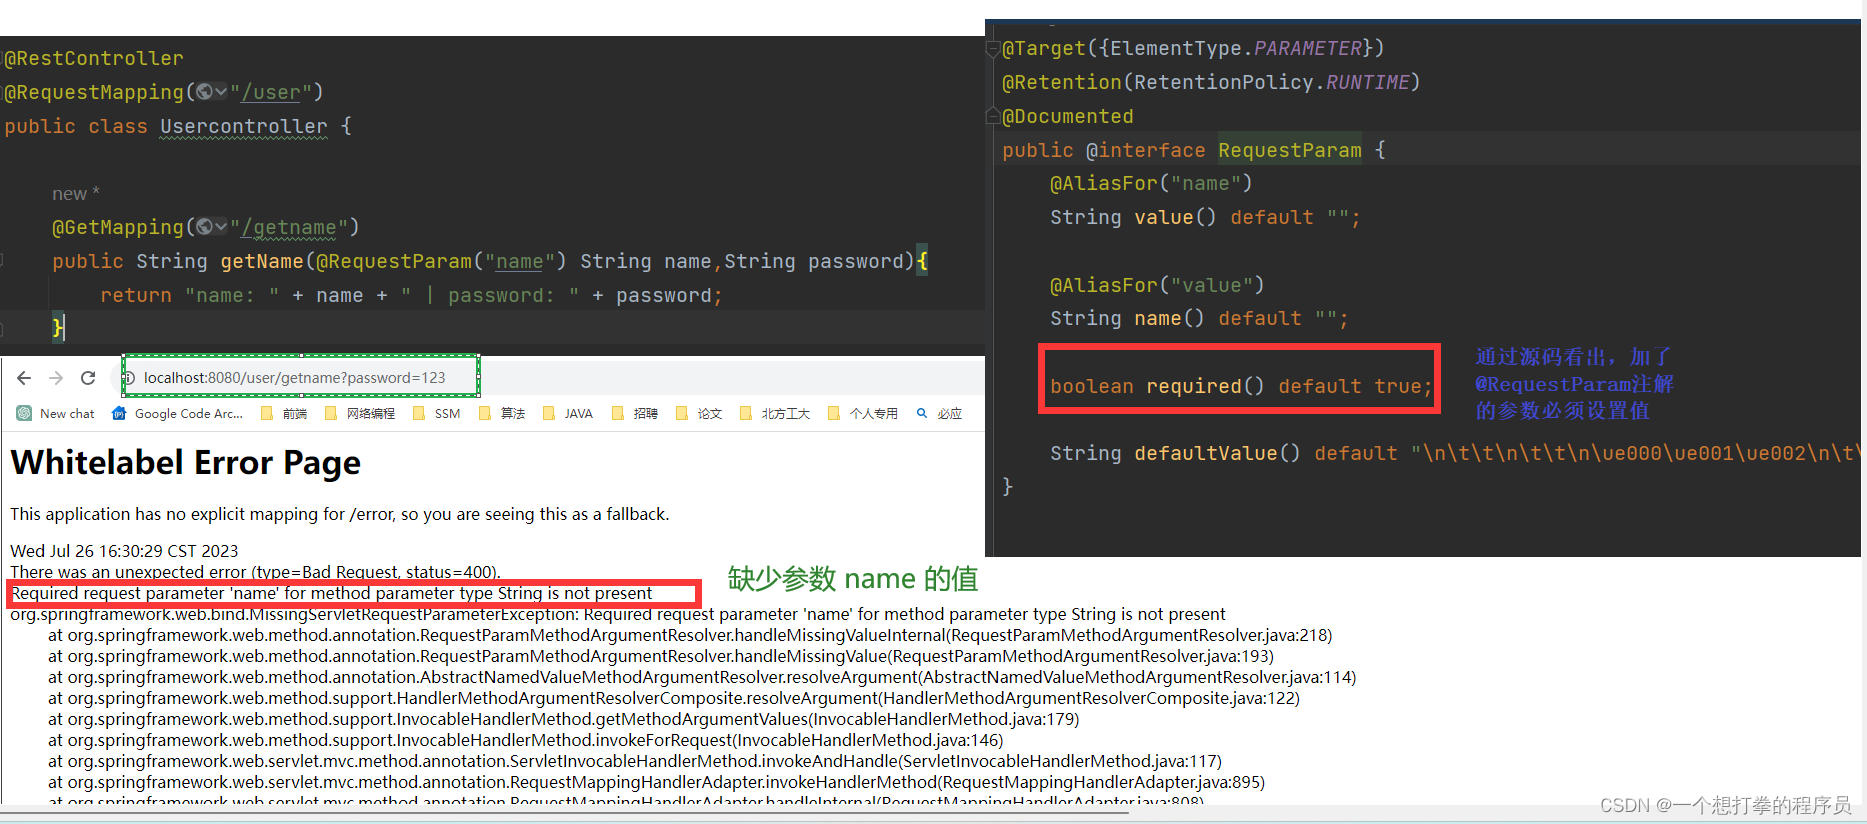Click the "/getname" URL path link
1867x824 pixels.
(289, 227)
